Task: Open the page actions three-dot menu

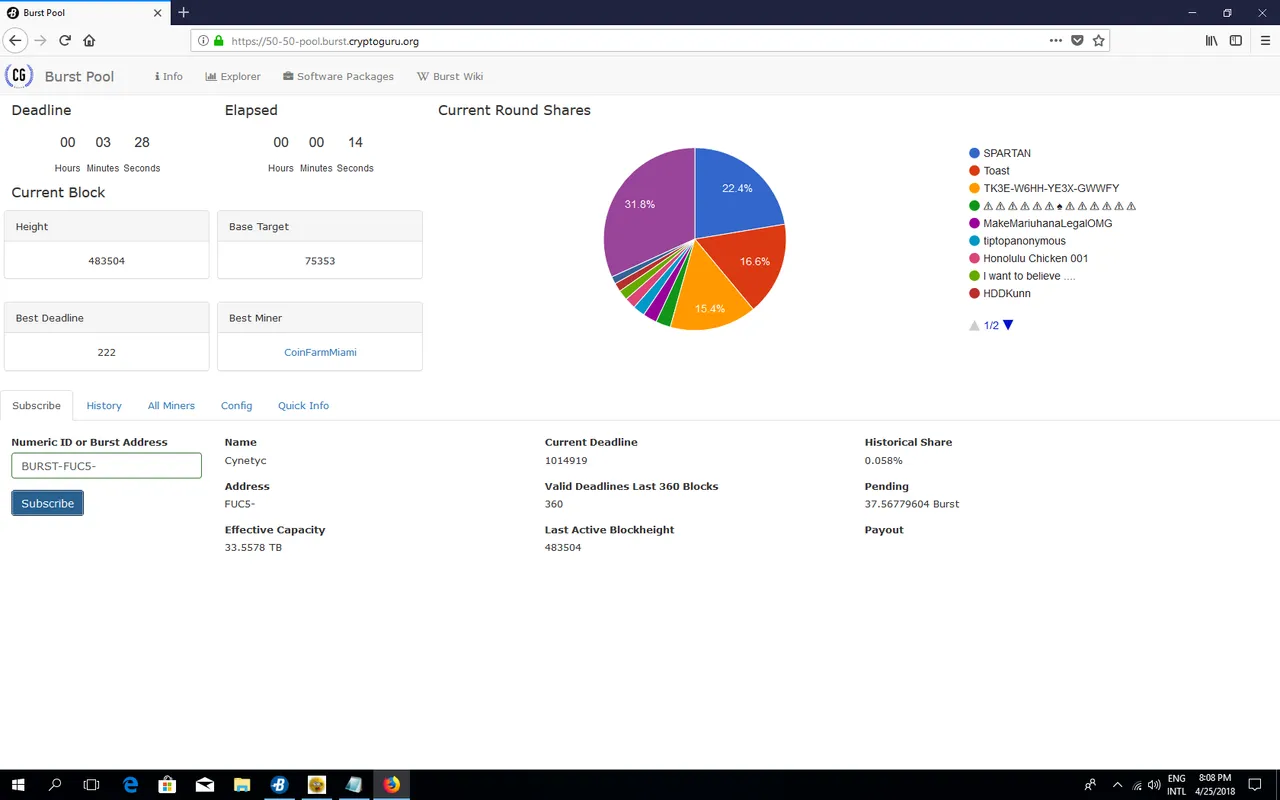Action: point(1056,41)
